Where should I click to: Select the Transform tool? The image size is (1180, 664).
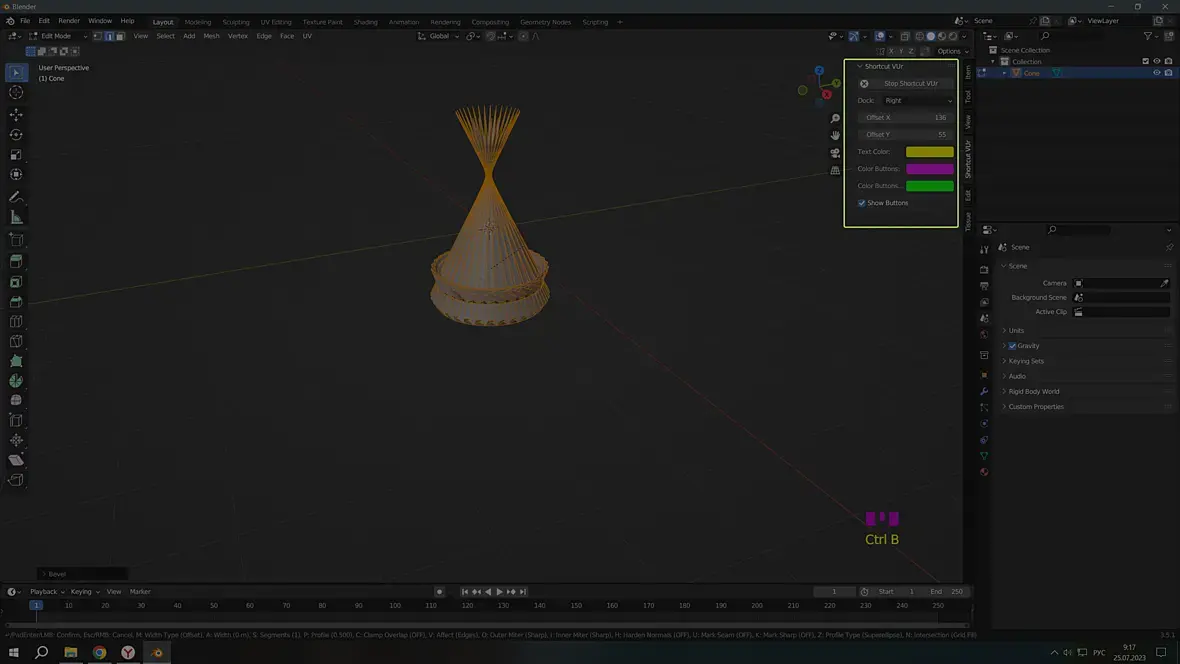pyautogui.click(x=16, y=175)
